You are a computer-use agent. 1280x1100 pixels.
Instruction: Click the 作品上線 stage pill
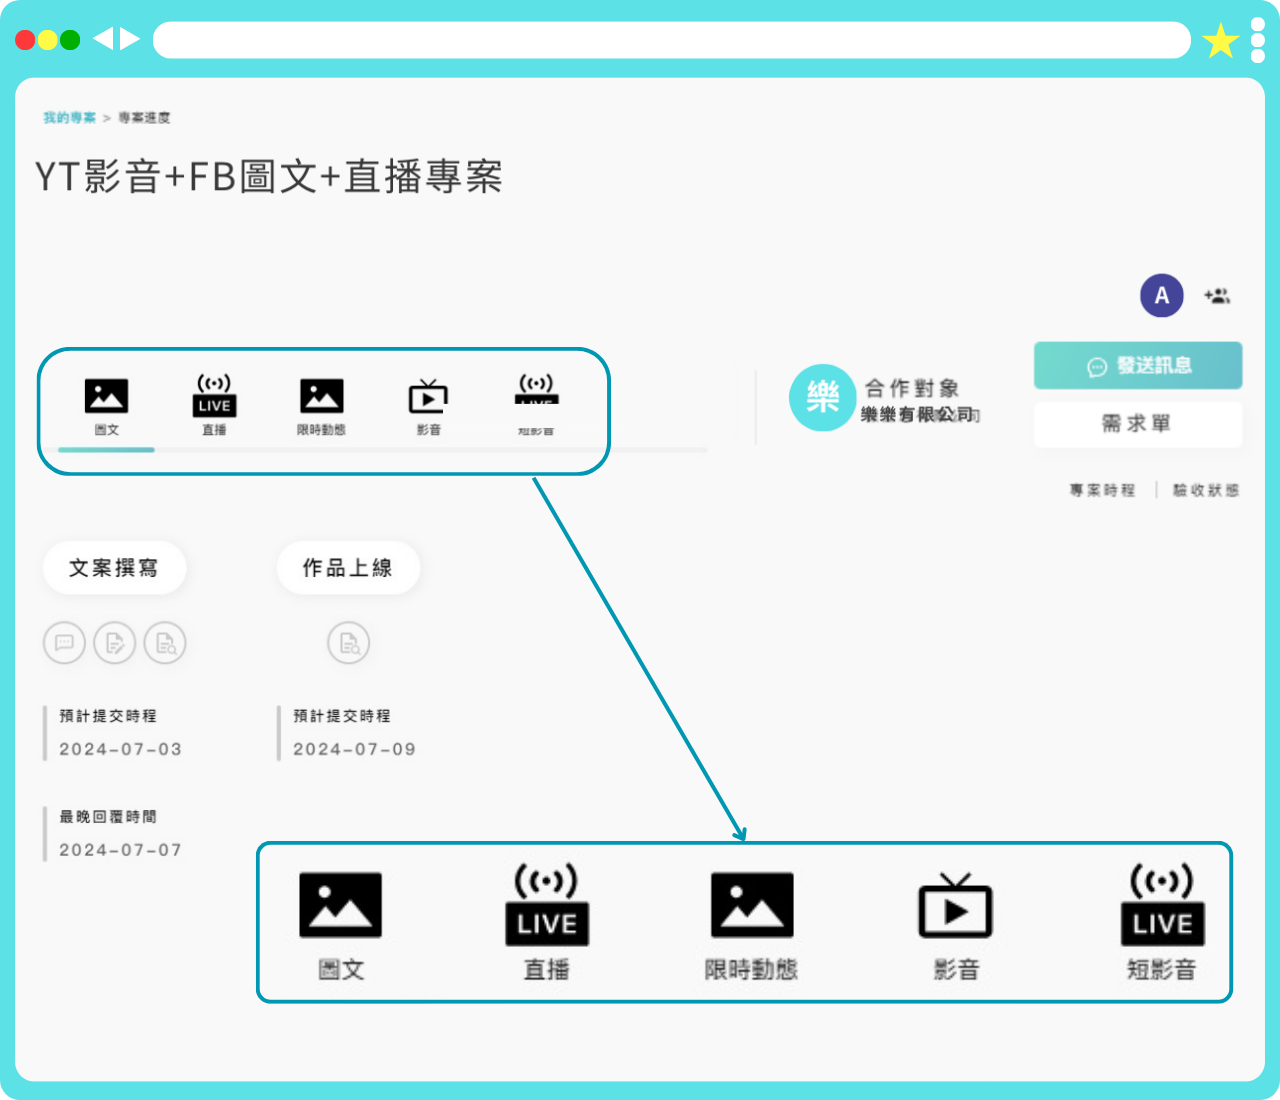point(348,568)
